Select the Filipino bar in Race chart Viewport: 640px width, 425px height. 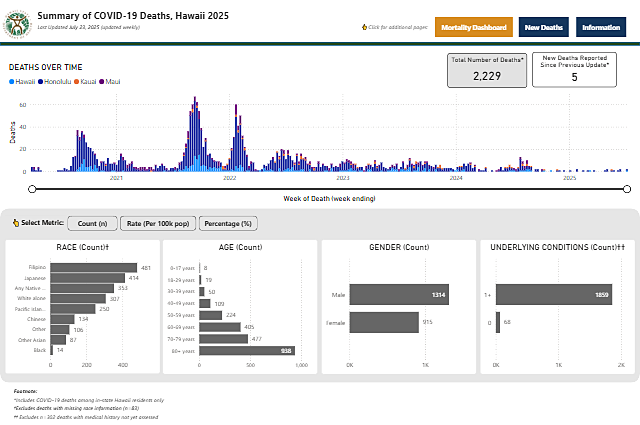click(x=94, y=267)
